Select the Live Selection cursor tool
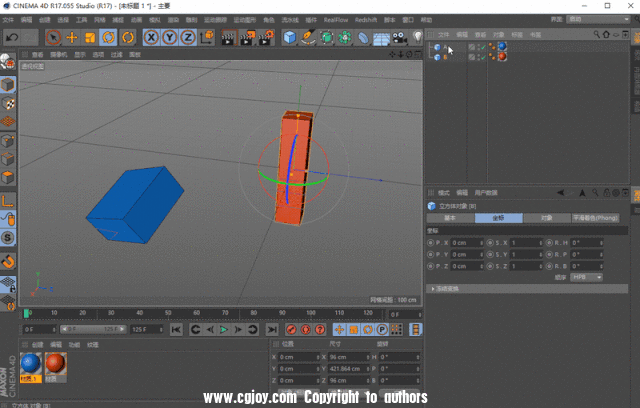Image resolution: width=640 pixels, height=408 pixels. (53, 38)
